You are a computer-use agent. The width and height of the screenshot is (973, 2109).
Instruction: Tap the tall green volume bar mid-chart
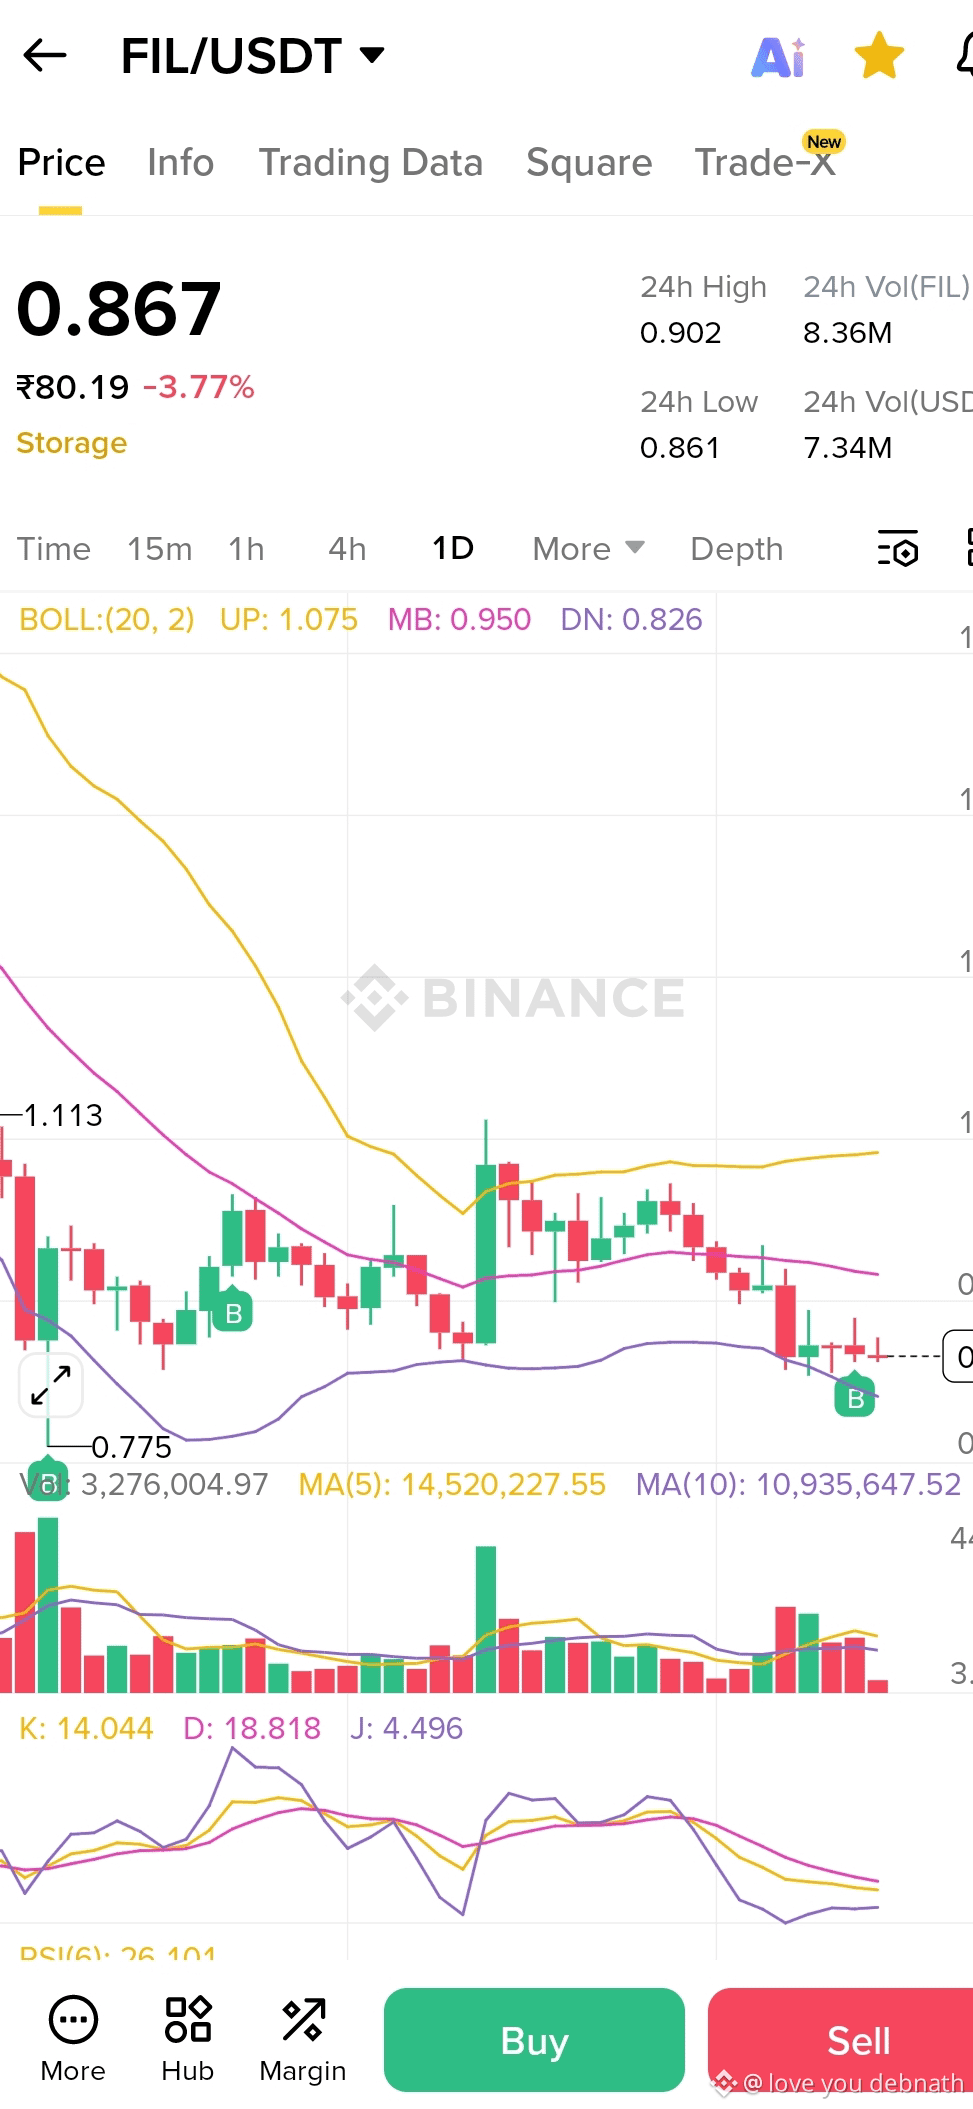[x=486, y=1619]
